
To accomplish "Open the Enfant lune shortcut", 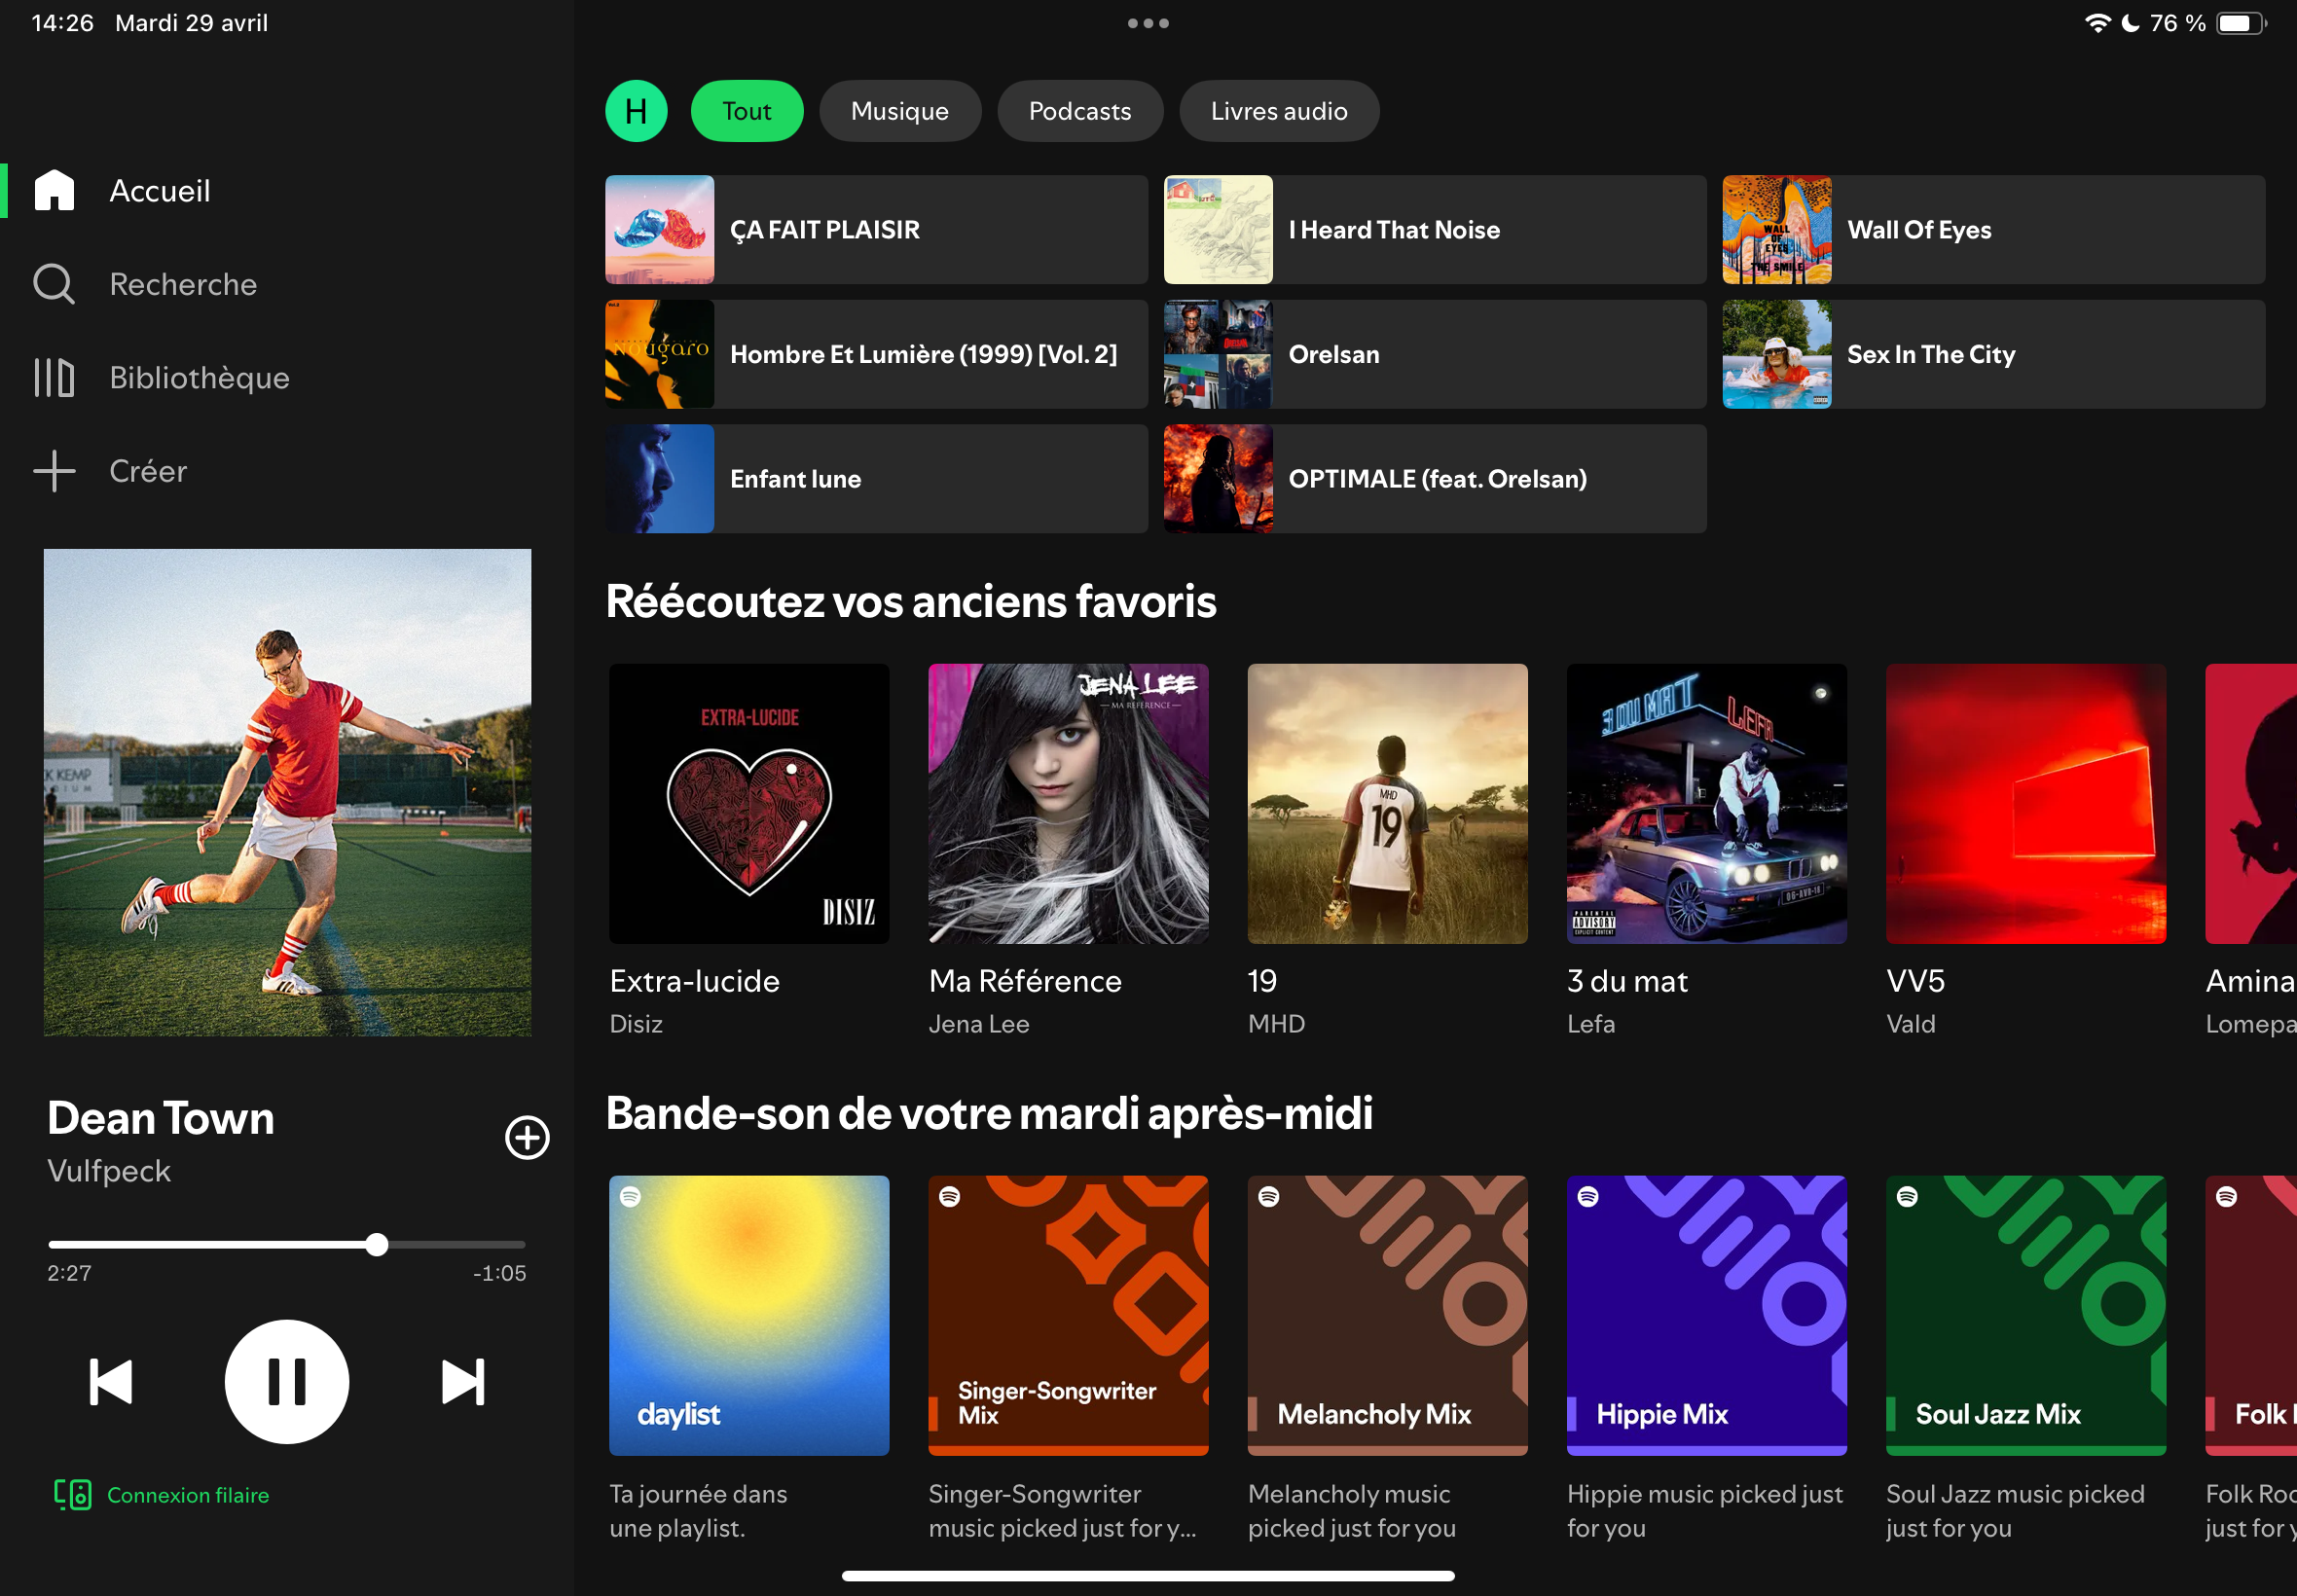I will point(876,479).
